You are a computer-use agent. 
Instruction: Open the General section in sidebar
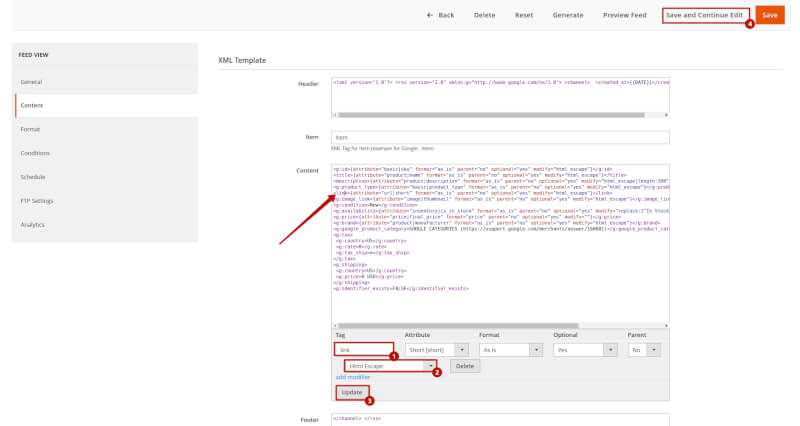click(31, 81)
